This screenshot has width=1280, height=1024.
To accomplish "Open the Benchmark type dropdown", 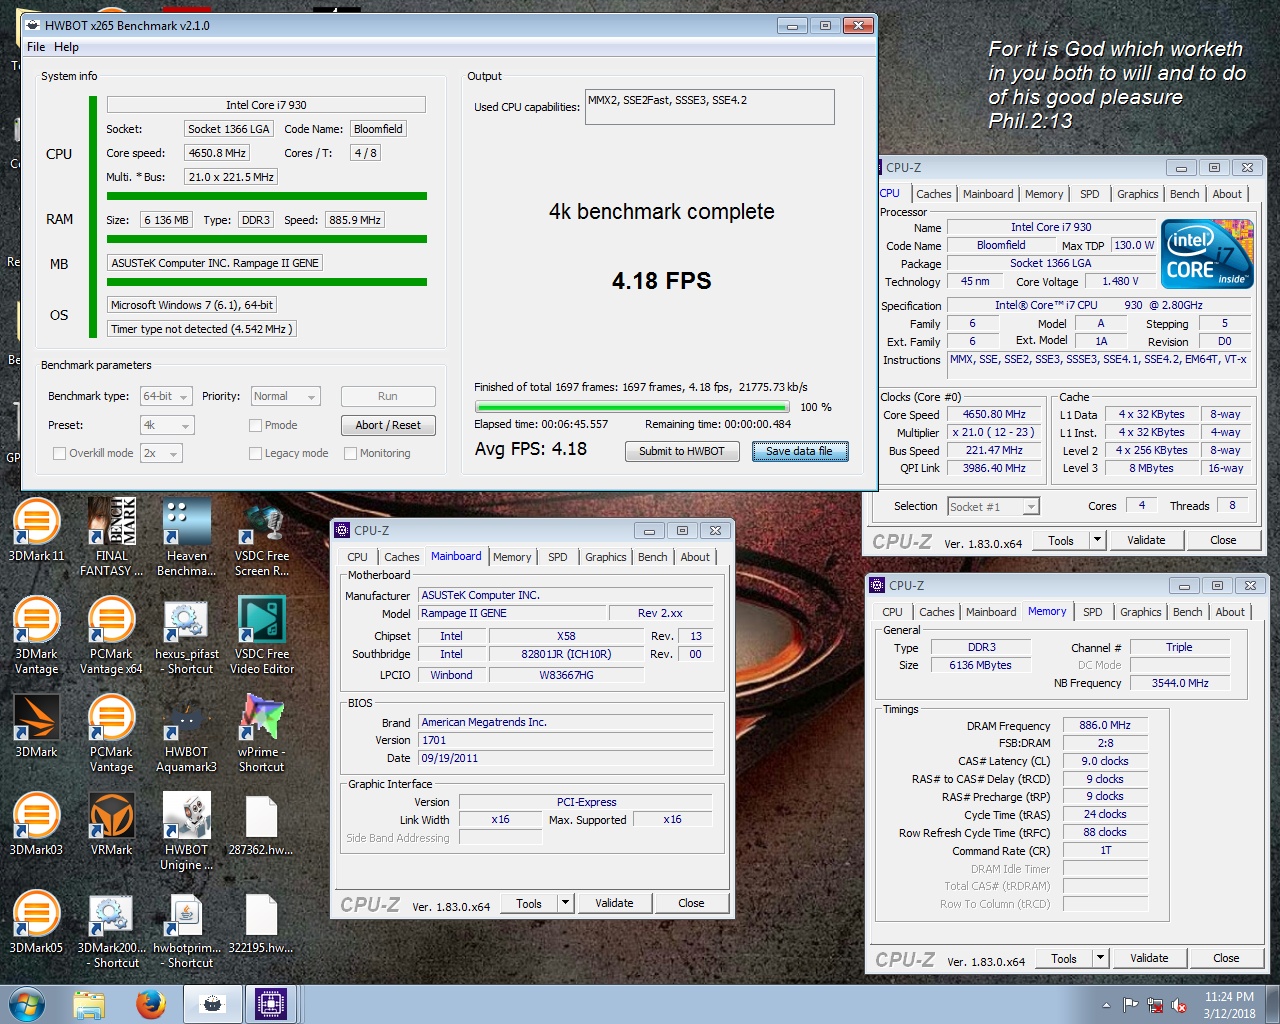I will 166,396.
